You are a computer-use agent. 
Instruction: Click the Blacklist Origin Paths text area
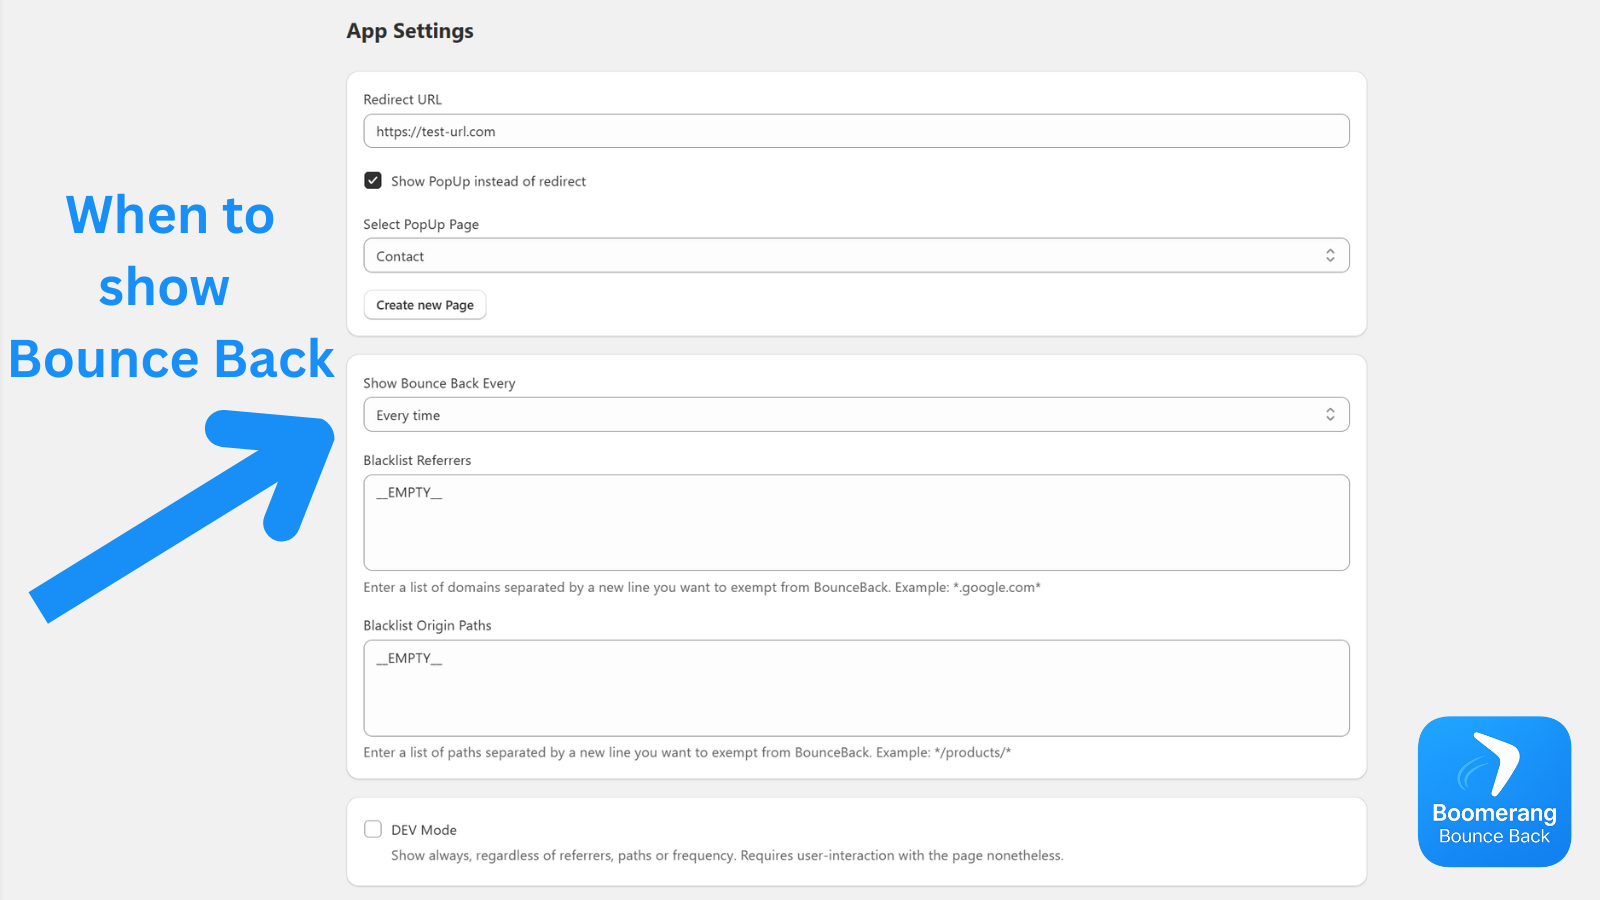point(856,688)
